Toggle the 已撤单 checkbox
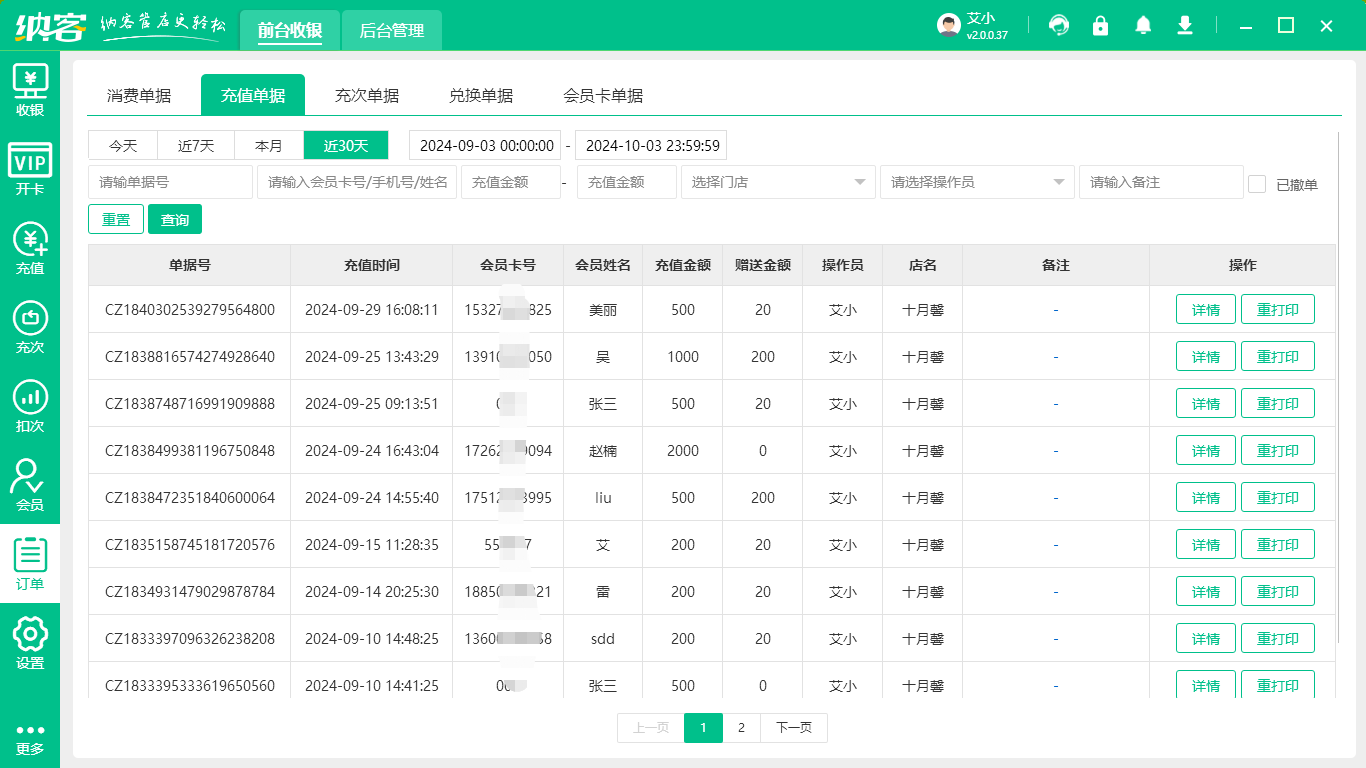 pyautogui.click(x=1257, y=184)
